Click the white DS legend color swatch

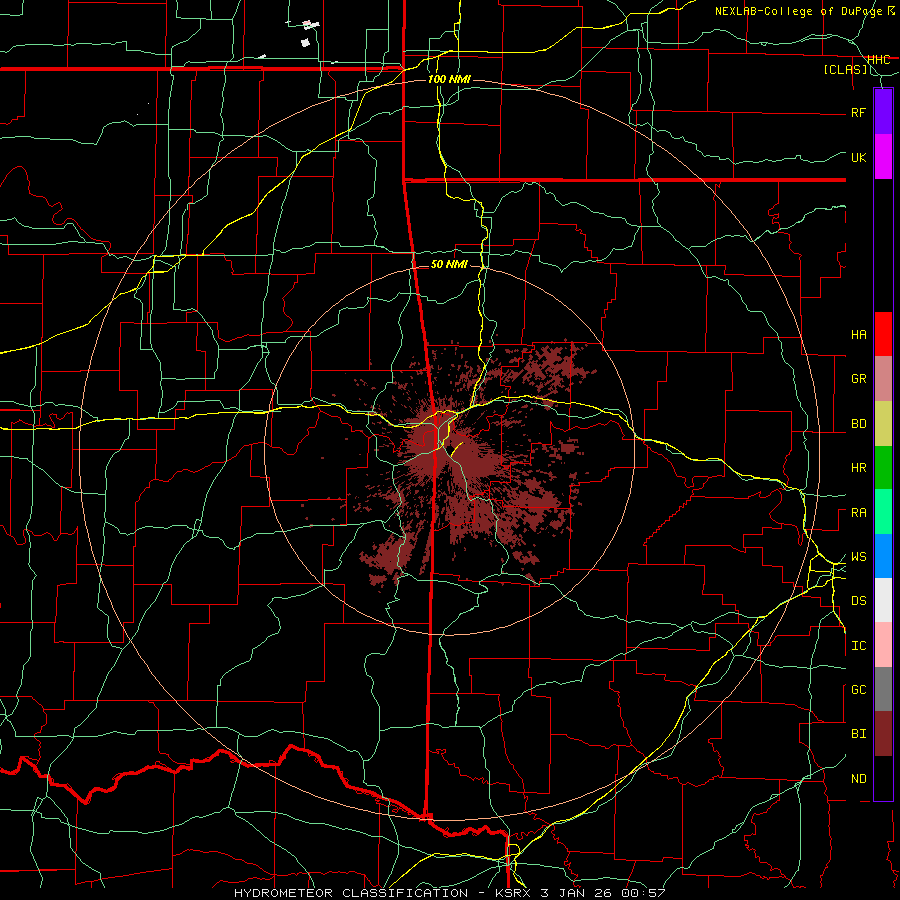click(883, 600)
